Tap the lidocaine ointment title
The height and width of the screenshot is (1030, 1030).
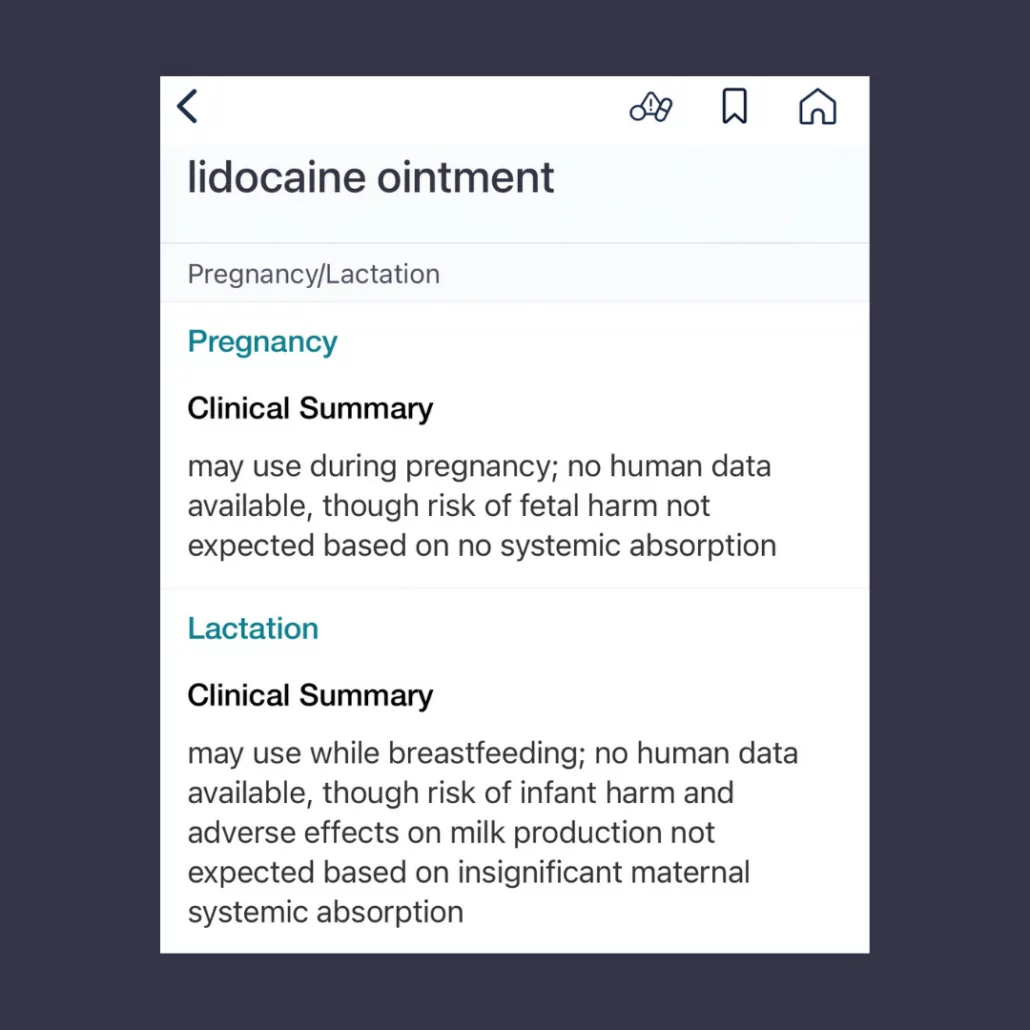click(370, 178)
